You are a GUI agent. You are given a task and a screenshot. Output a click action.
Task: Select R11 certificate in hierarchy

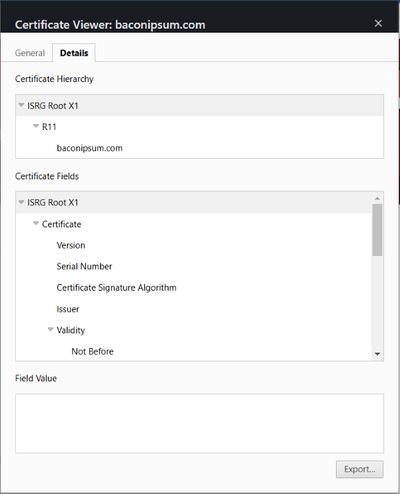tap(199, 127)
